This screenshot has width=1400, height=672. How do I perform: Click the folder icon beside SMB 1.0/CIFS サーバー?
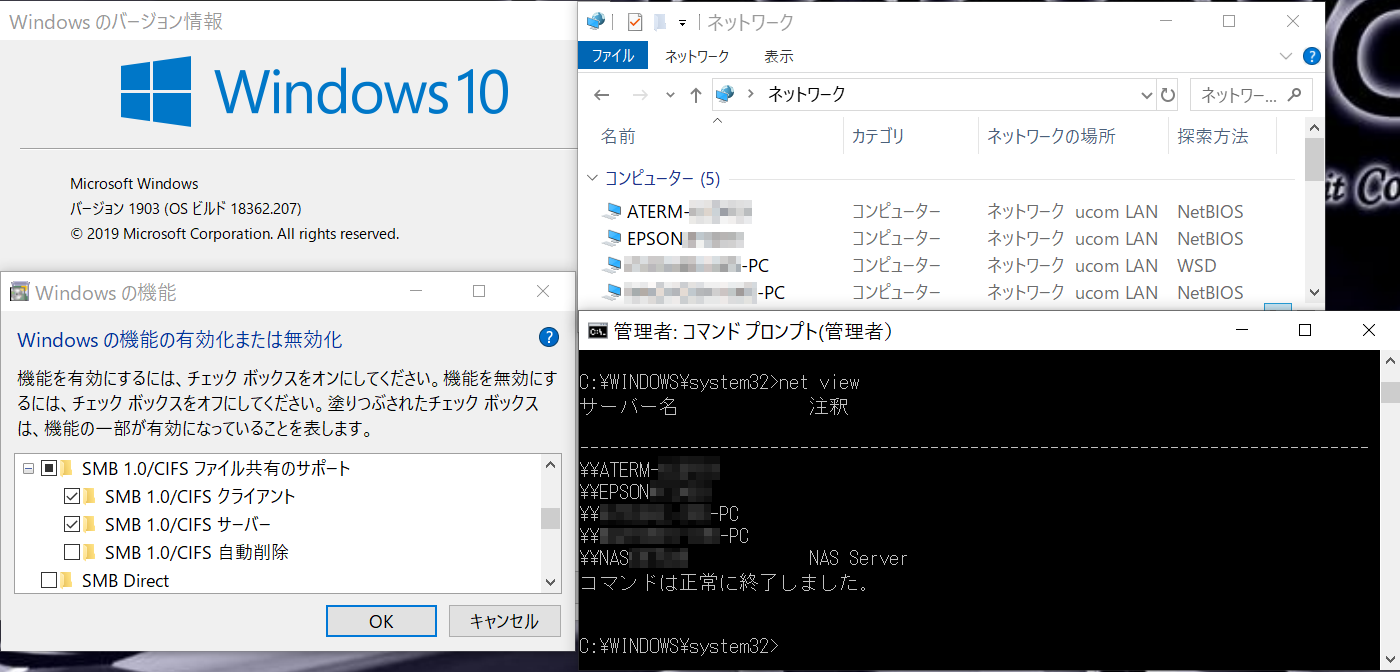(90, 524)
